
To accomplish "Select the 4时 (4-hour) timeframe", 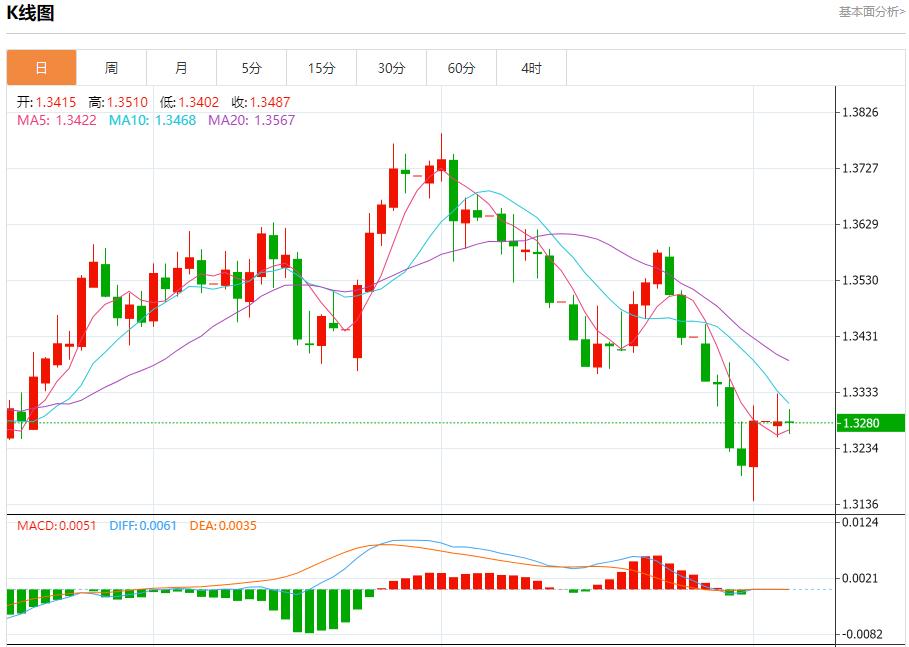I will (x=531, y=67).
